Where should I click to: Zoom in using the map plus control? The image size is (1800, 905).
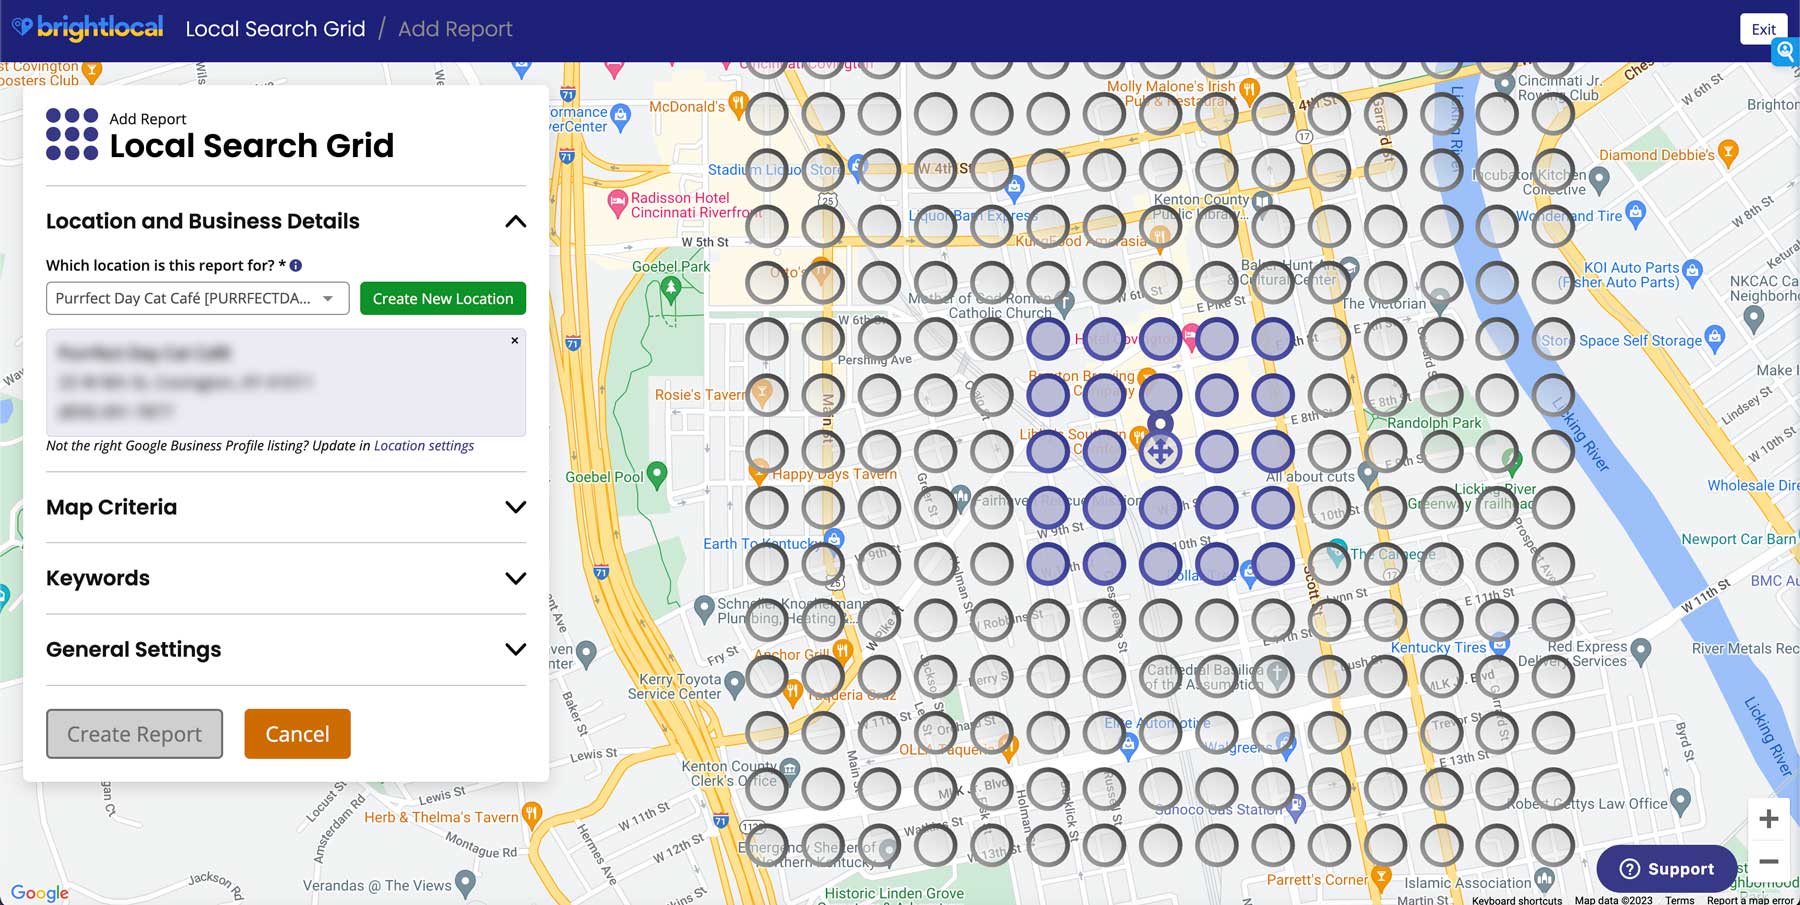pos(1768,818)
